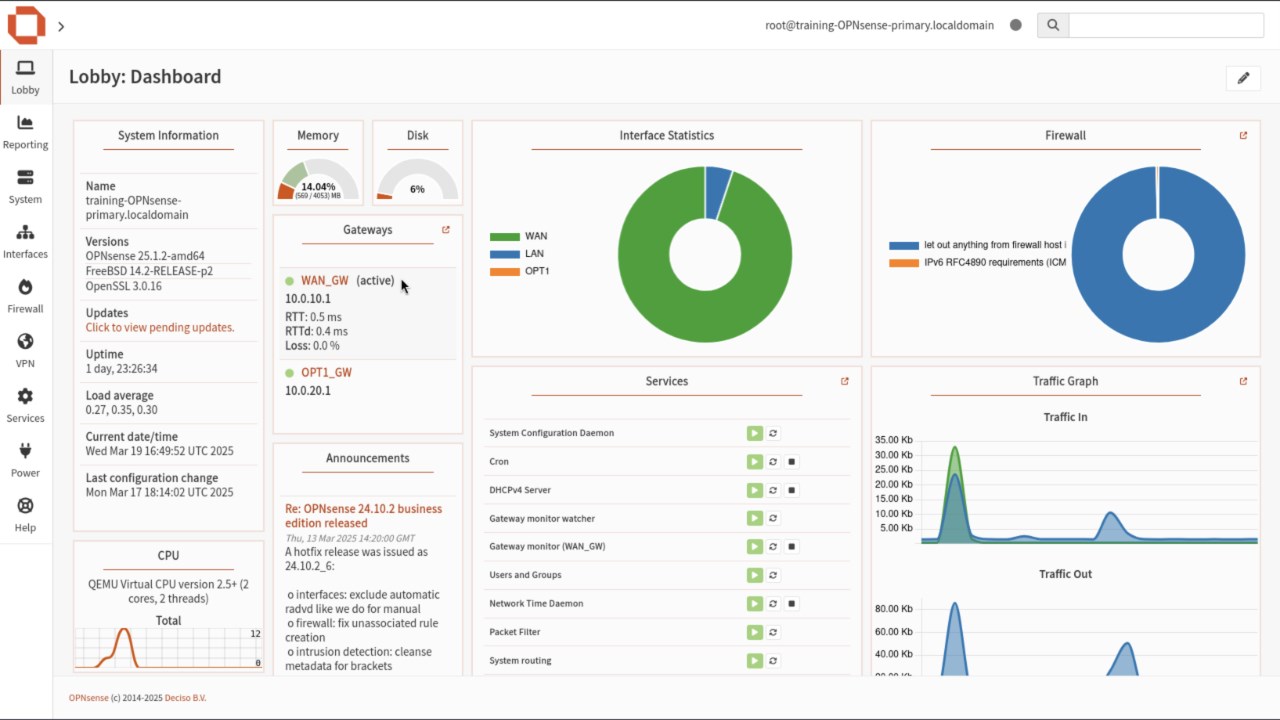
Task: Click the OPNsense logo
Action: point(26,25)
